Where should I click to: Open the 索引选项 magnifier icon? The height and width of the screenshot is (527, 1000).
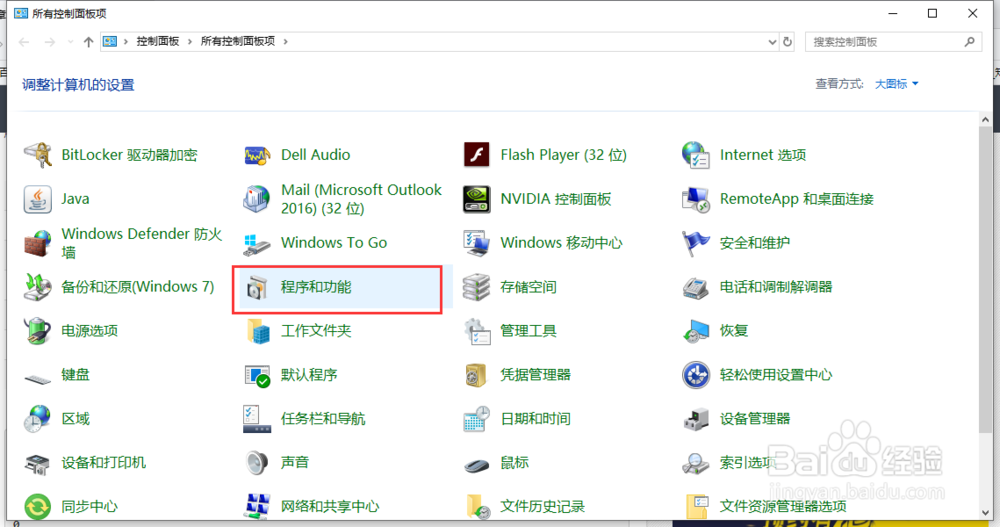[696, 463]
